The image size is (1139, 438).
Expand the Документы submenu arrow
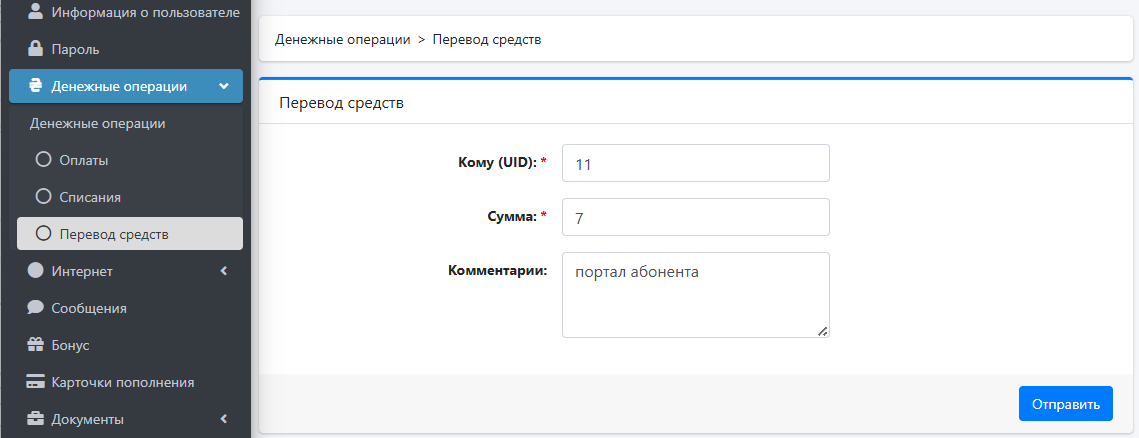coord(224,419)
